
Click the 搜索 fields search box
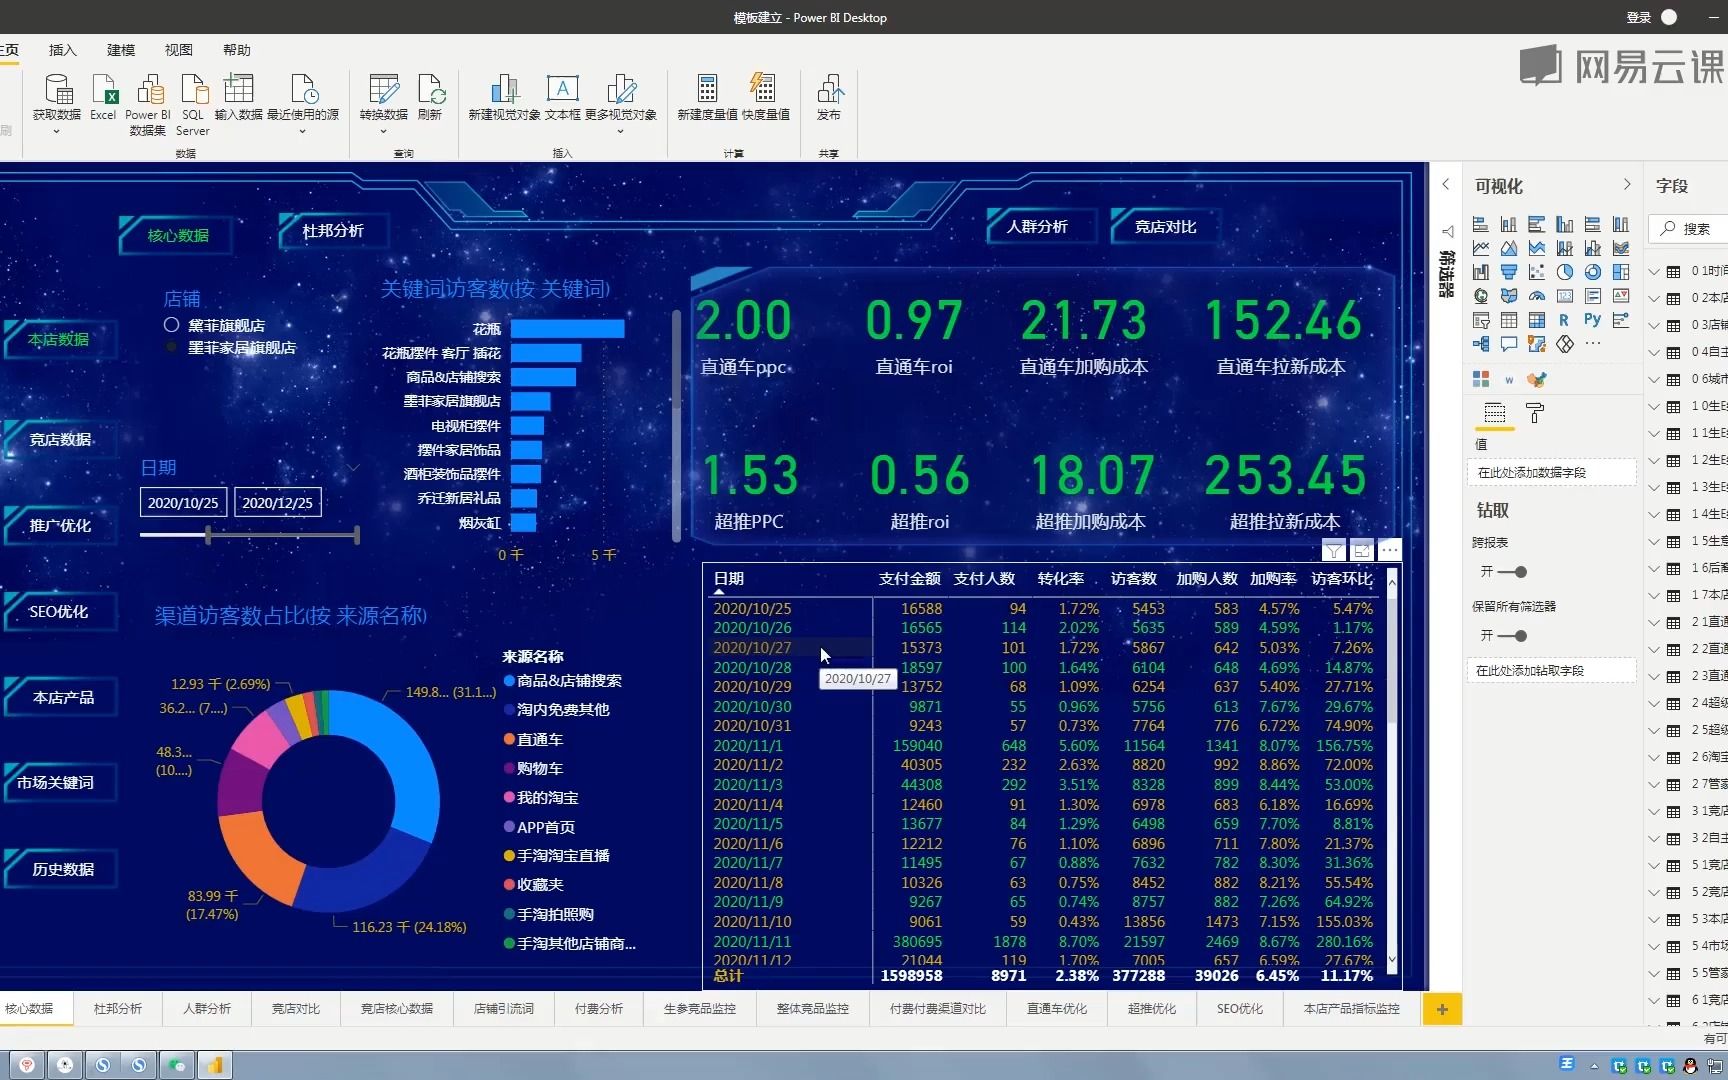tap(1690, 229)
